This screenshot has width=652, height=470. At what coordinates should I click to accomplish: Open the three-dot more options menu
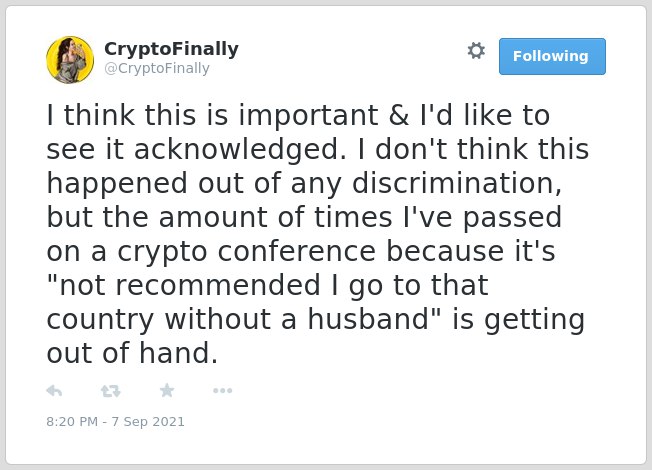tap(222, 391)
